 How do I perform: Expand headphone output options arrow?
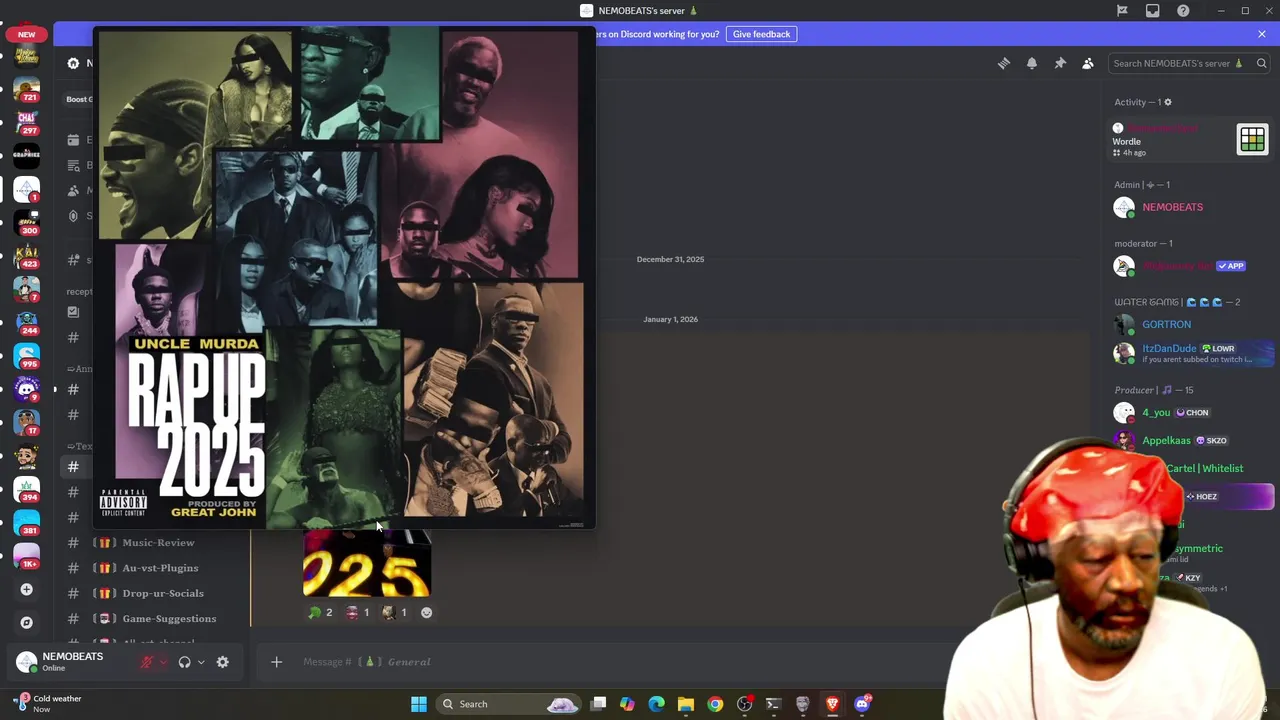click(201, 662)
